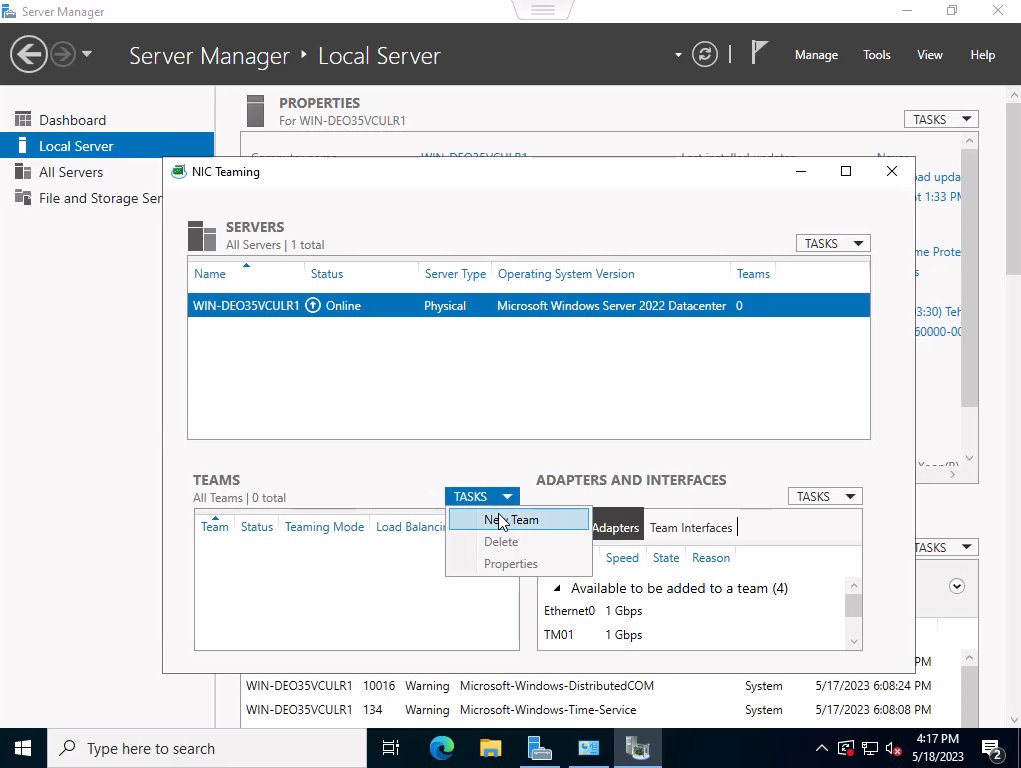Maximize the NIC Teaming window
1021x768 pixels.
846,171
